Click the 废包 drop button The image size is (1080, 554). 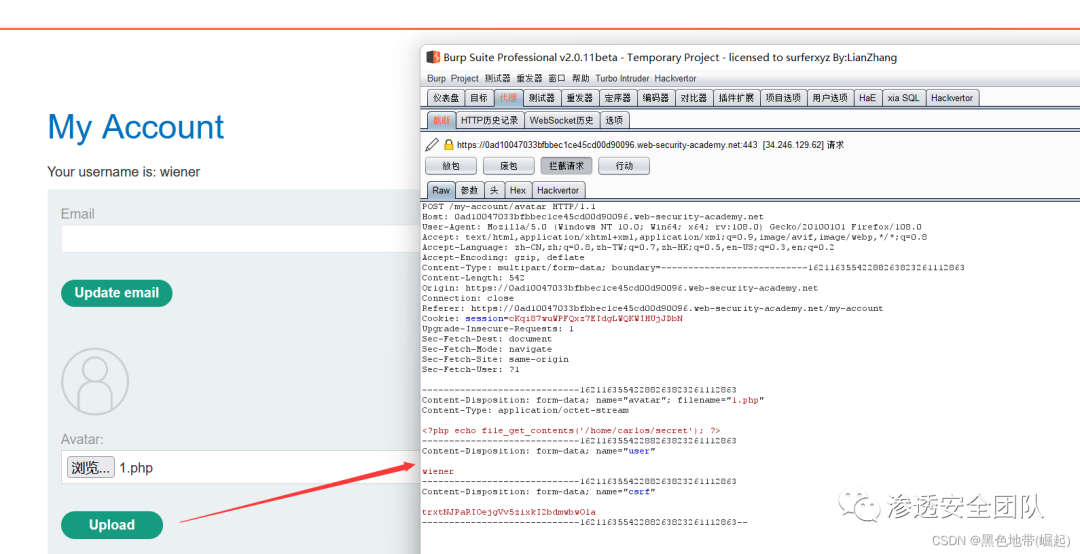(509, 166)
